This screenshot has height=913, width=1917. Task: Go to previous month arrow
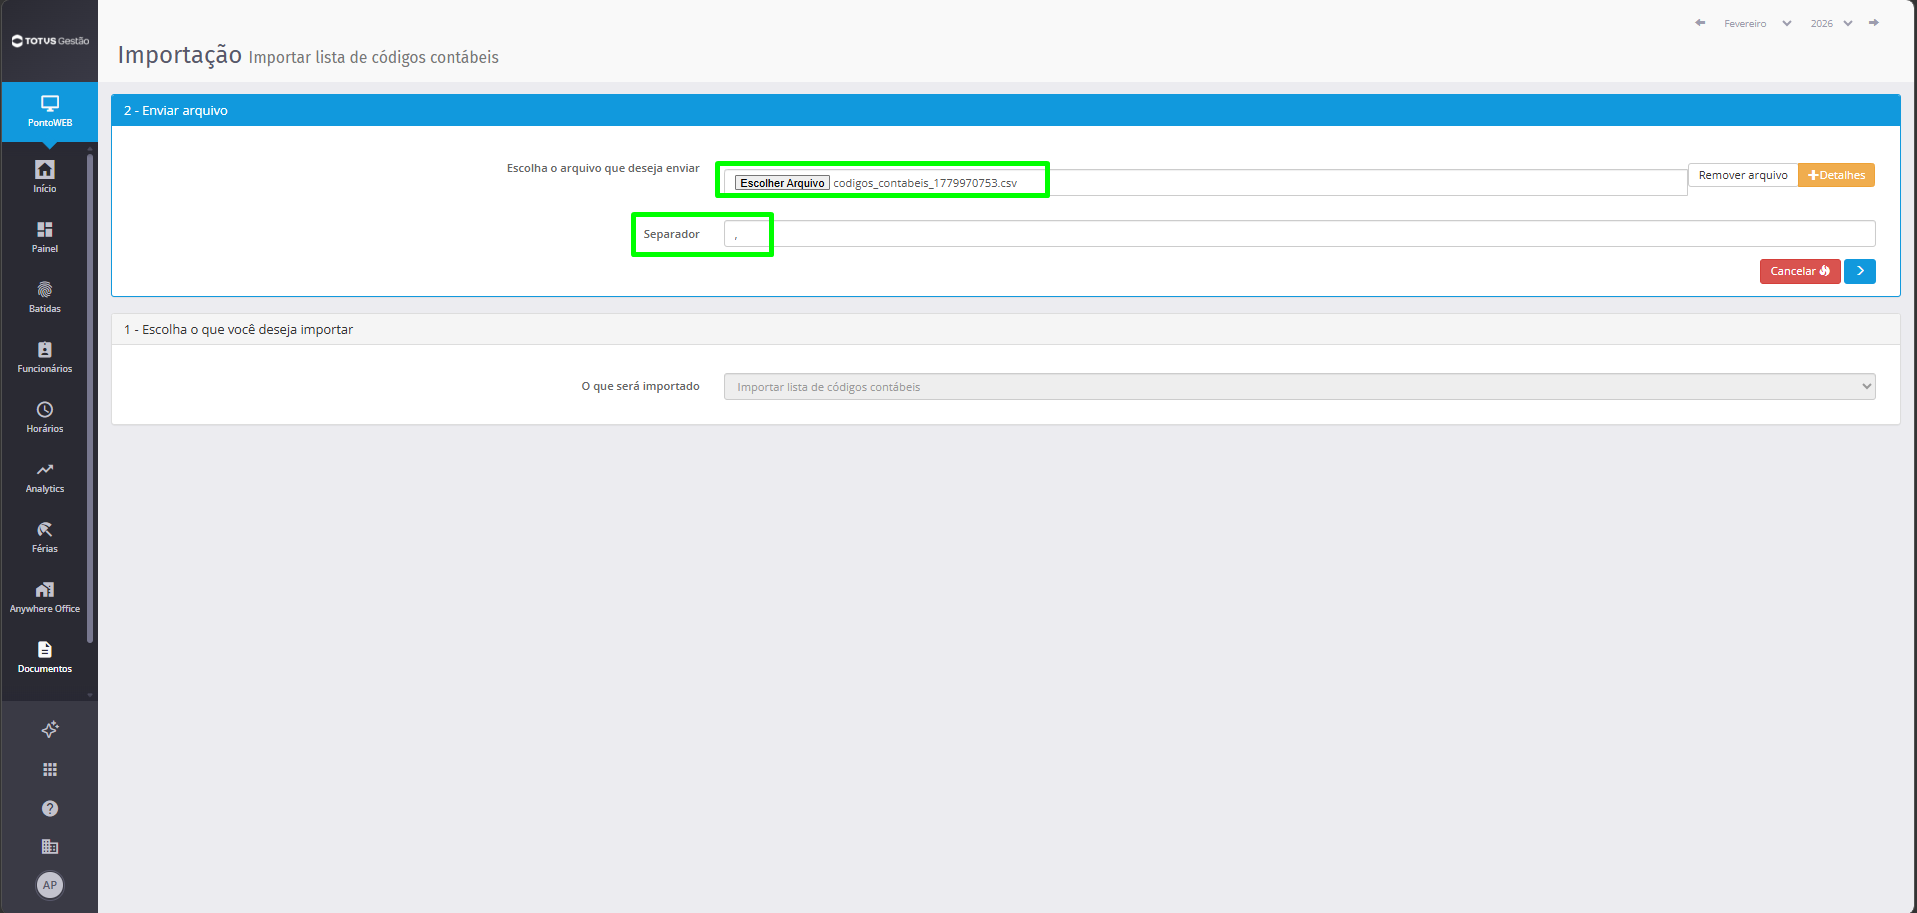coord(1700,23)
